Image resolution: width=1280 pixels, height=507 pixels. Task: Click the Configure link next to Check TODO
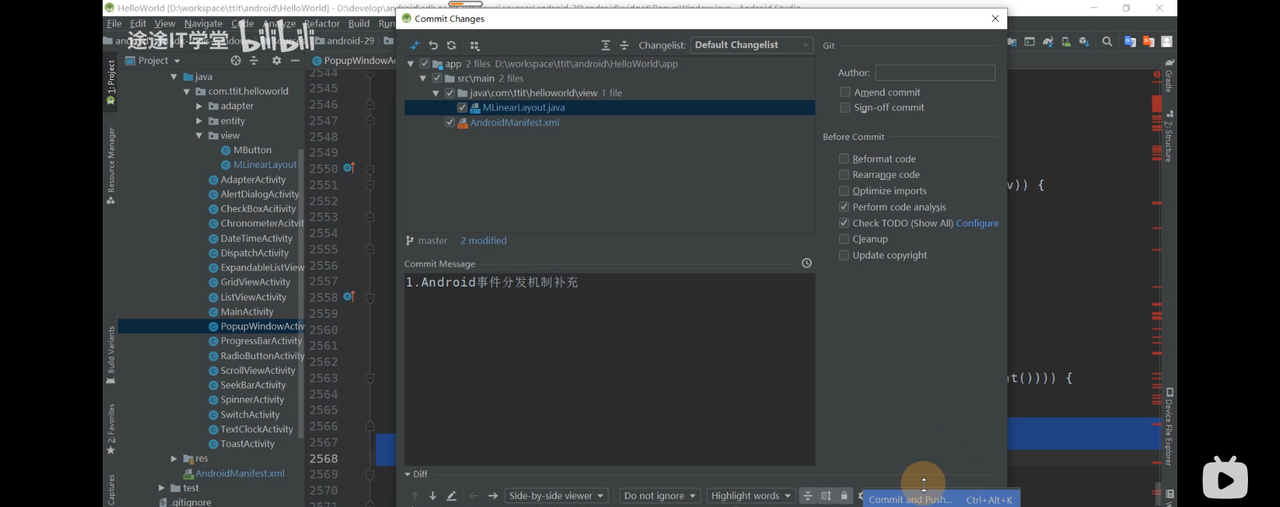coord(977,223)
